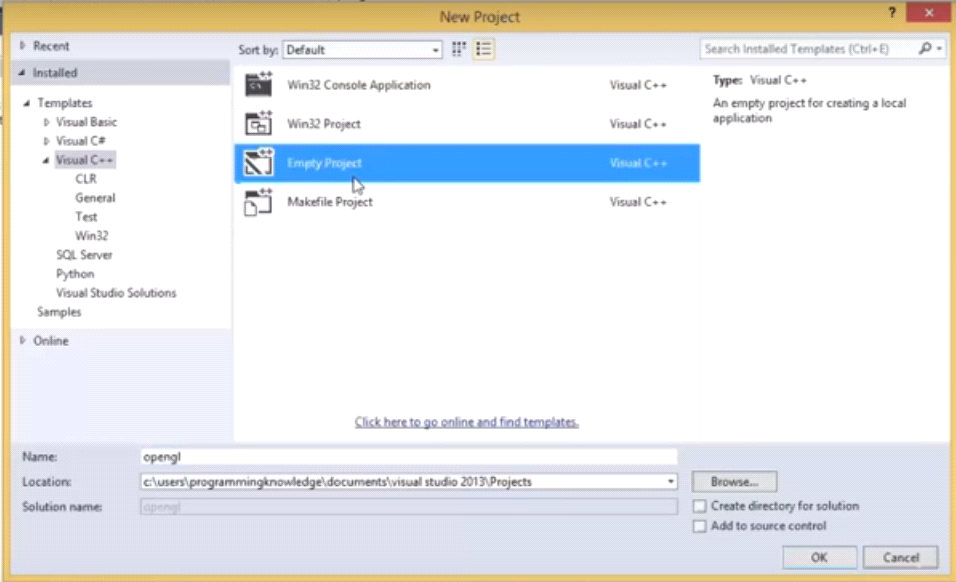
Task: Click the go online and find templates link
Action: [466, 422]
